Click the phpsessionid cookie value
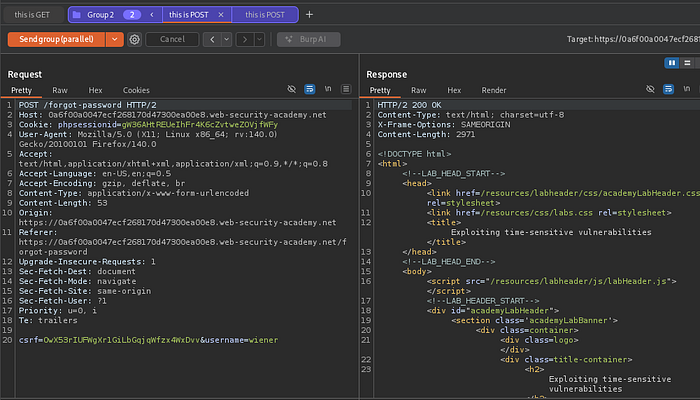This screenshot has width=700, height=400. [x=200, y=125]
